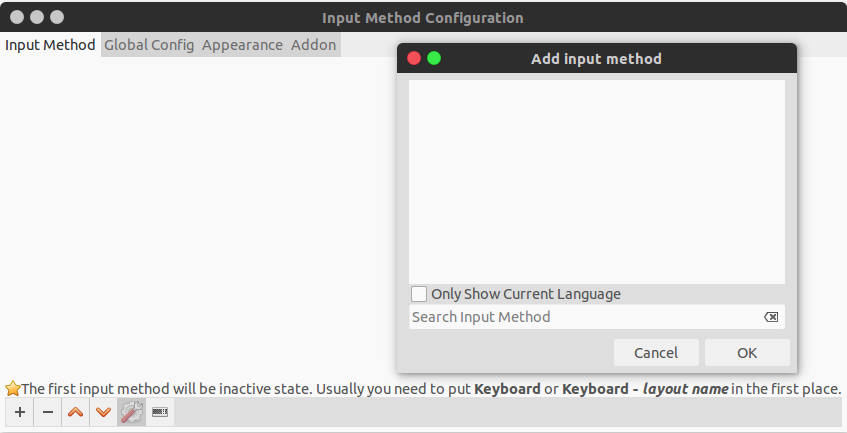Toggle Only Show Current Language checkbox
This screenshot has width=847, height=433.
419,294
